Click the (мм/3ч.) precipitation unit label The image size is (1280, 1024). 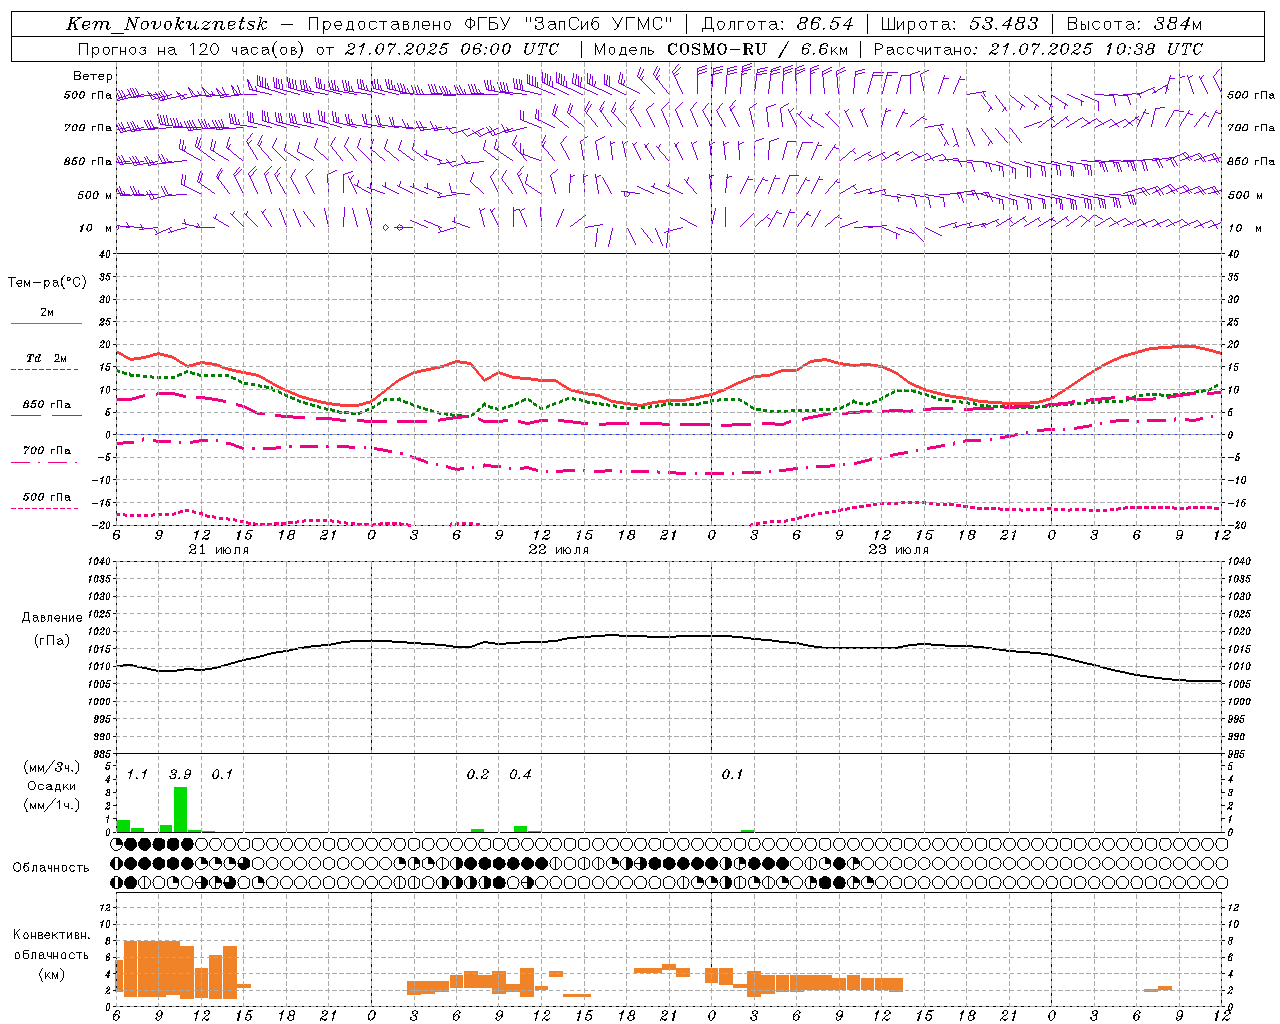point(51,767)
